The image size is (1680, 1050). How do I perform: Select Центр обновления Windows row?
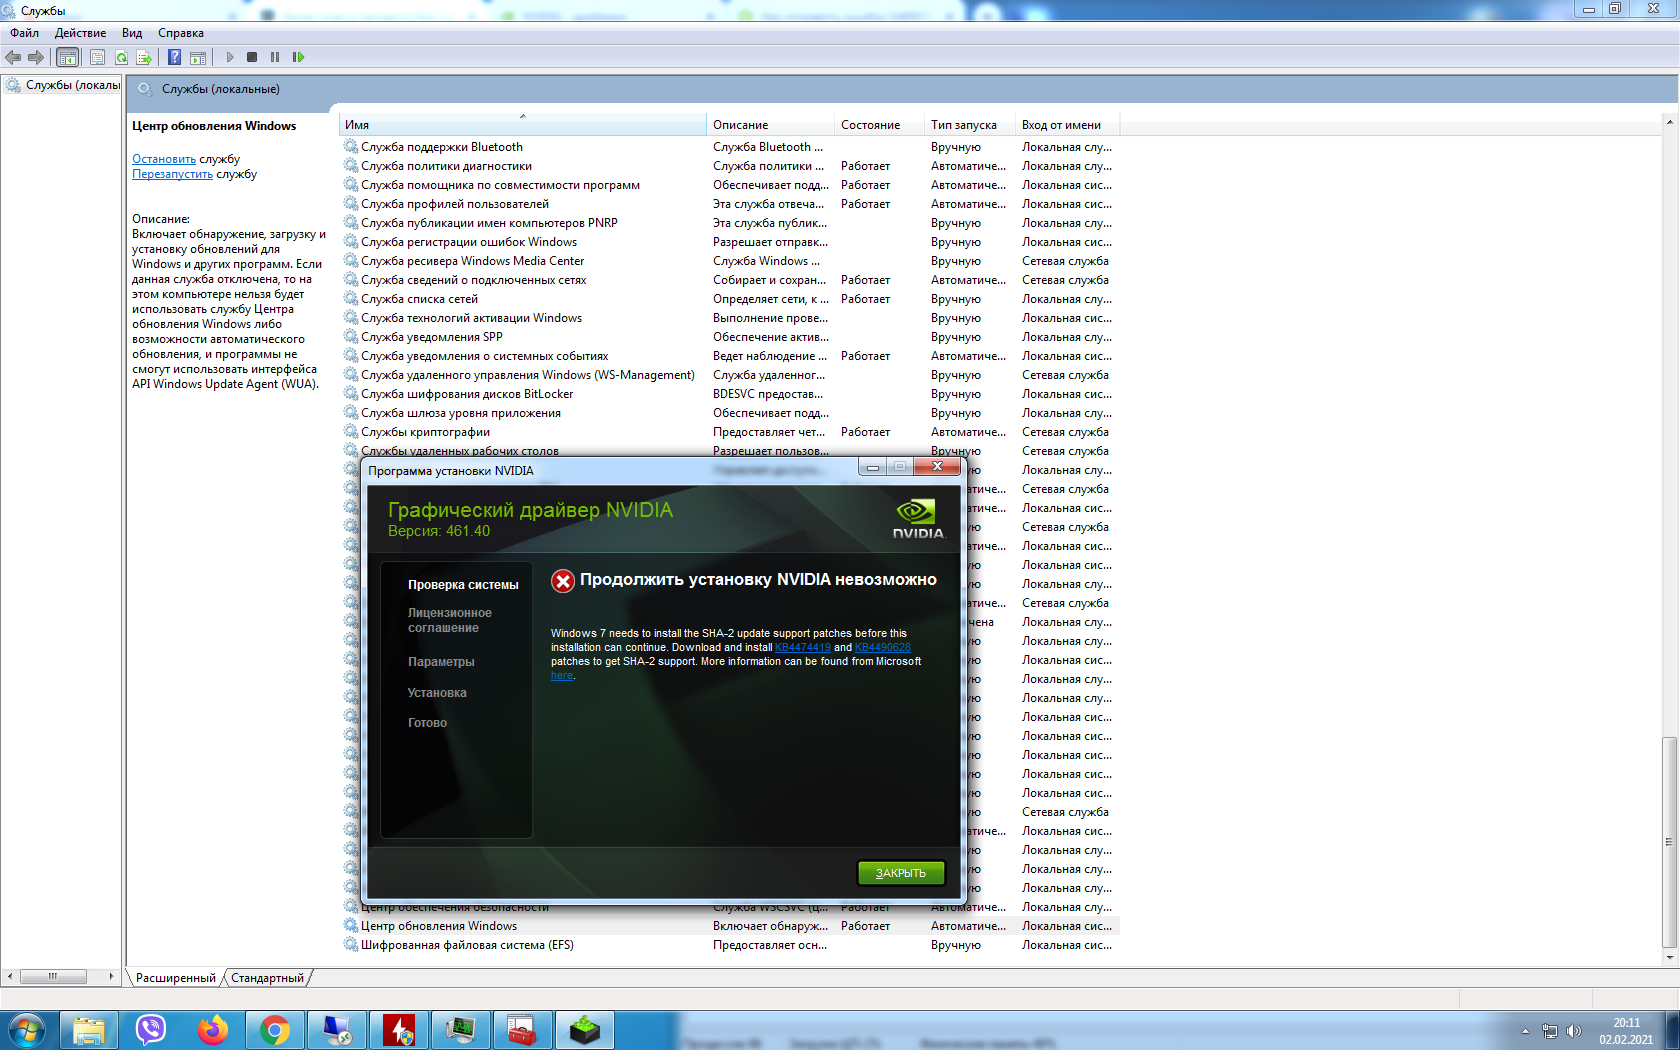coord(730,926)
